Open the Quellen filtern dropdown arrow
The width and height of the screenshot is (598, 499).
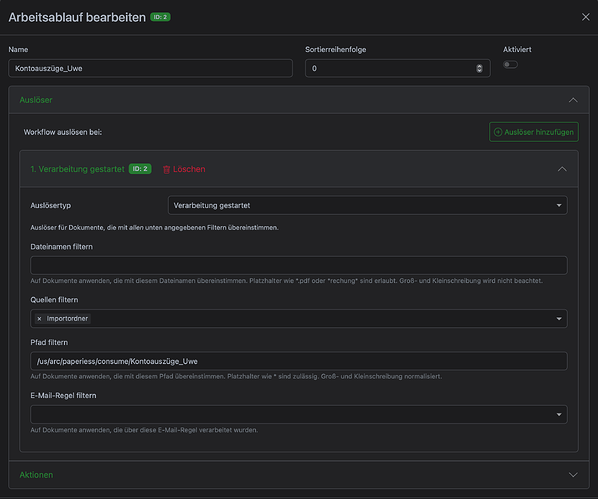pyautogui.click(x=559, y=319)
